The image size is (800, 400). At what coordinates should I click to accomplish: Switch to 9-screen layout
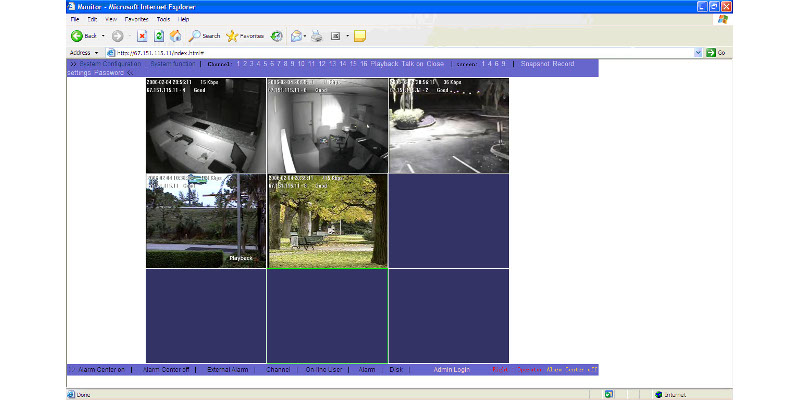pyautogui.click(x=503, y=64)
